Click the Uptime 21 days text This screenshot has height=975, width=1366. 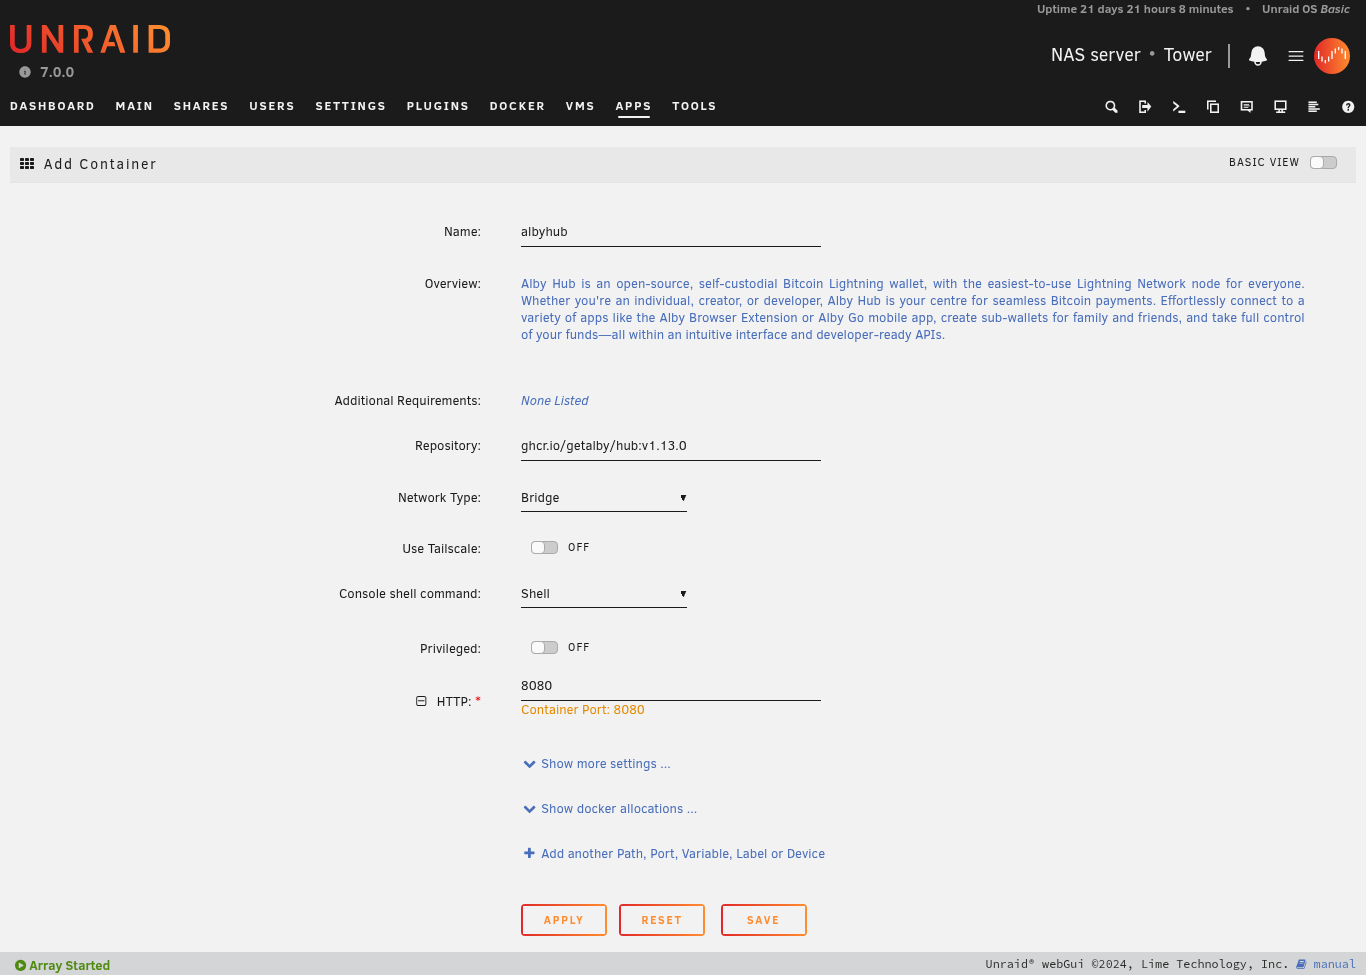tap(1135, 9)
